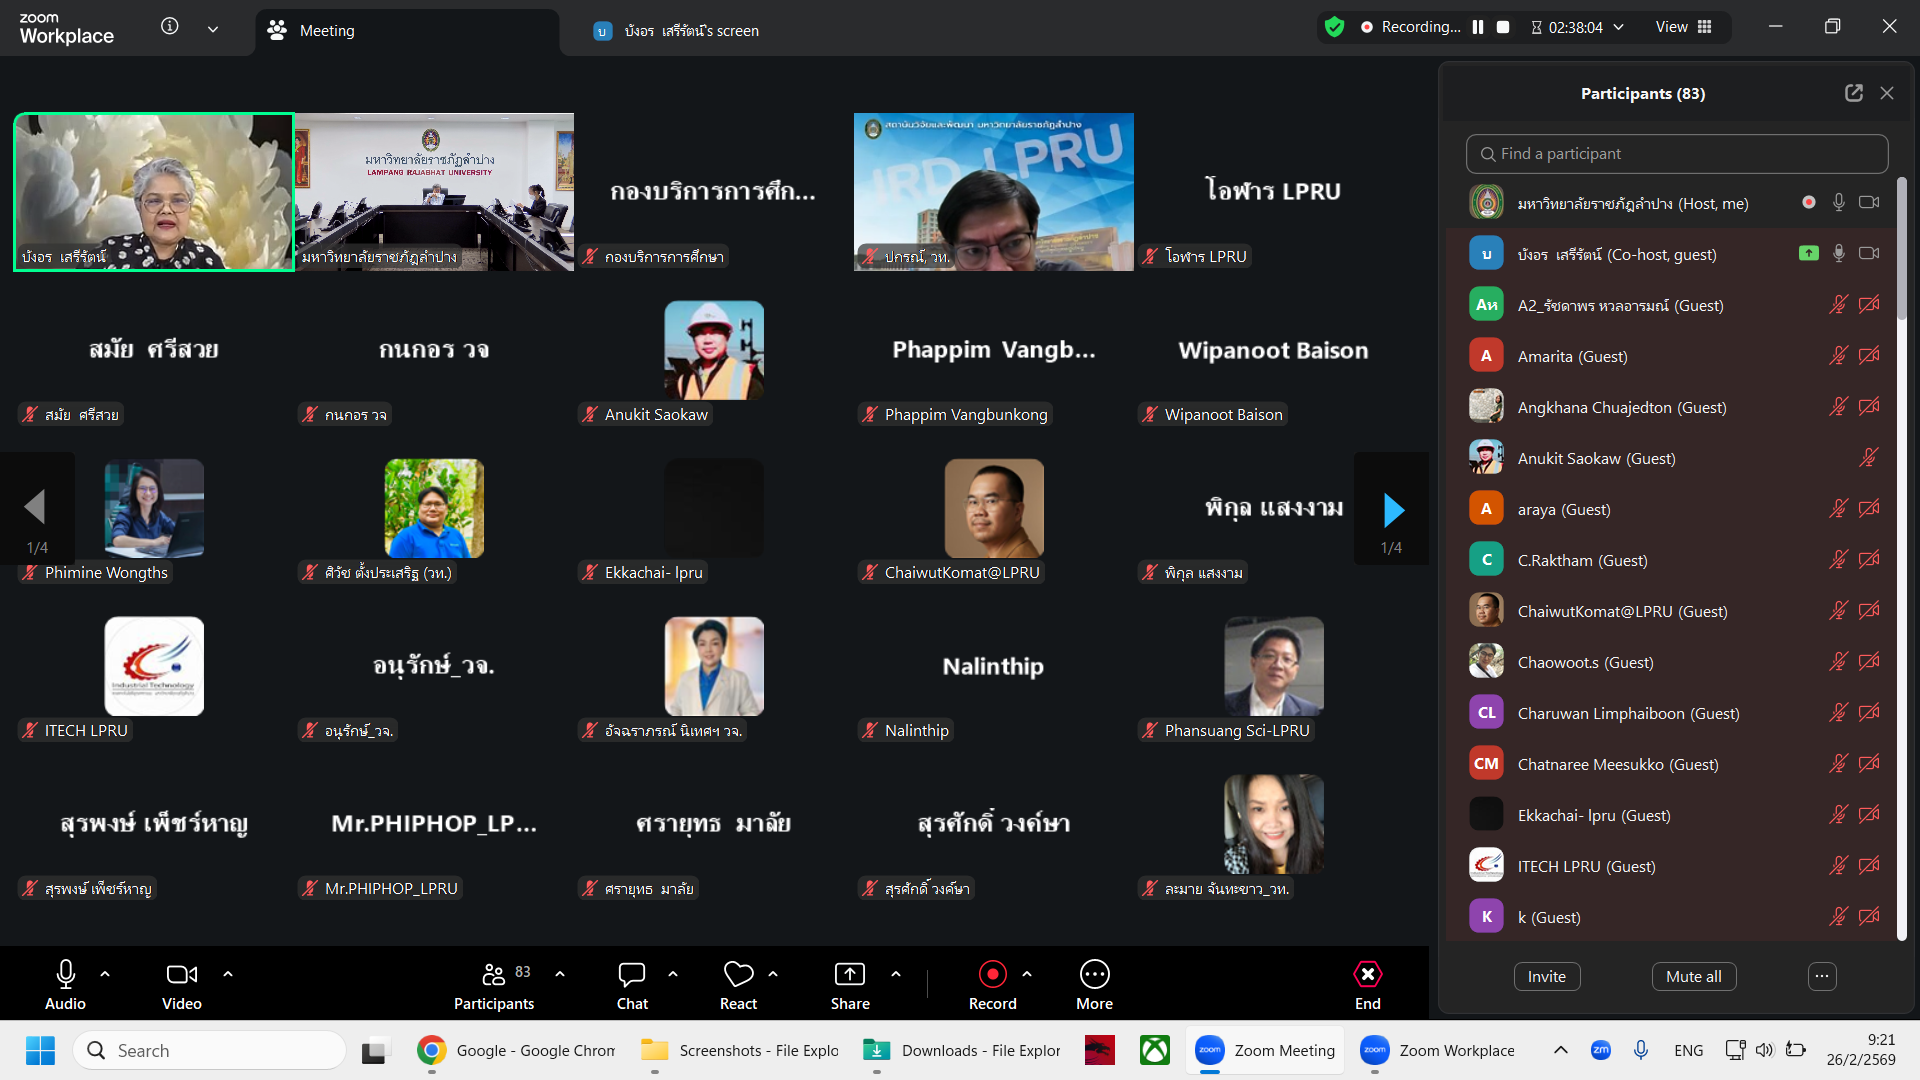Screen dimensions: 1920x1080
Task: Open the View layout menu
Action: (1684, 27)
